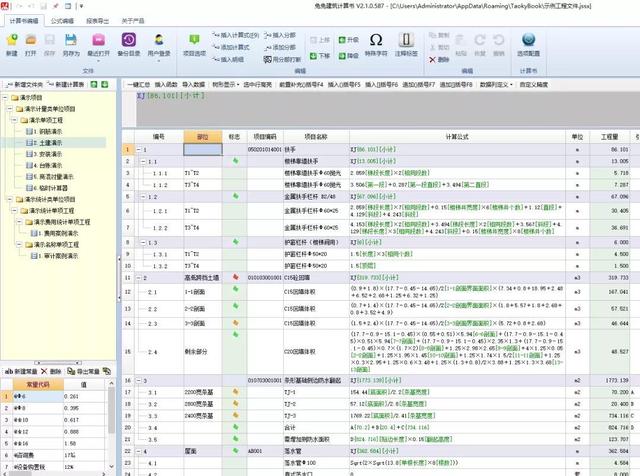Click 导入数据 in grid toolbar
640x476 pixels.
click(193, 85)
